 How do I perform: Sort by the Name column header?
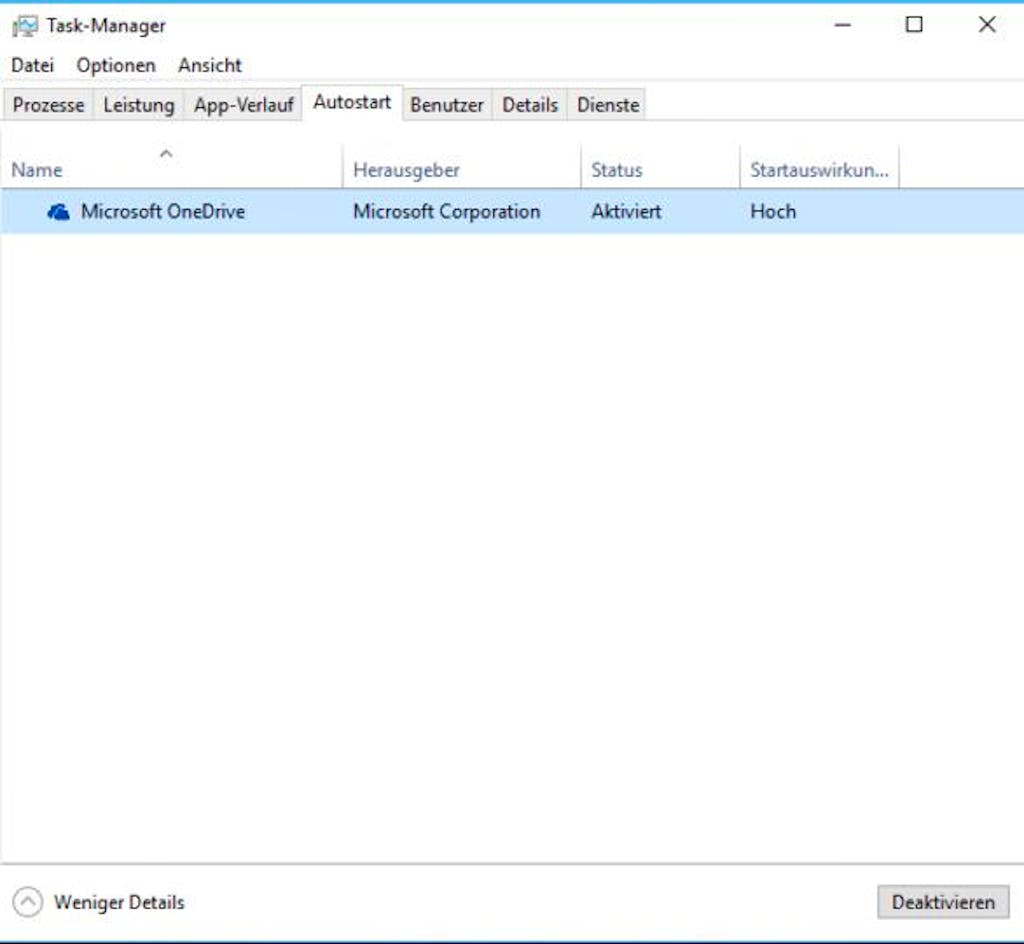(x=172, y=168)
